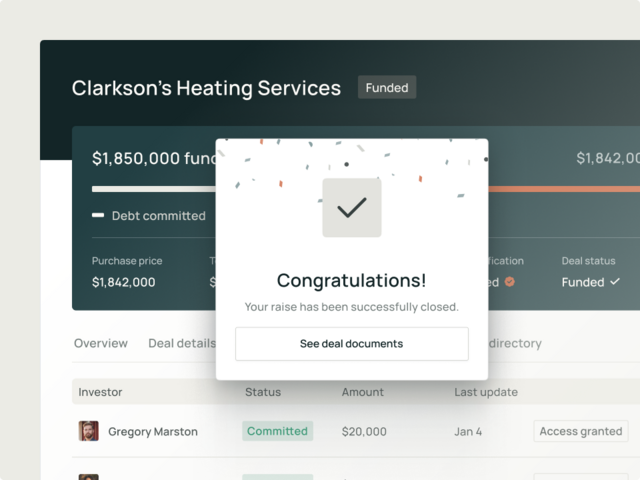The height and width of the screenshot is (480, 640).
Task: Sort by the Amount column header
Action: click(x=362, y=392)
